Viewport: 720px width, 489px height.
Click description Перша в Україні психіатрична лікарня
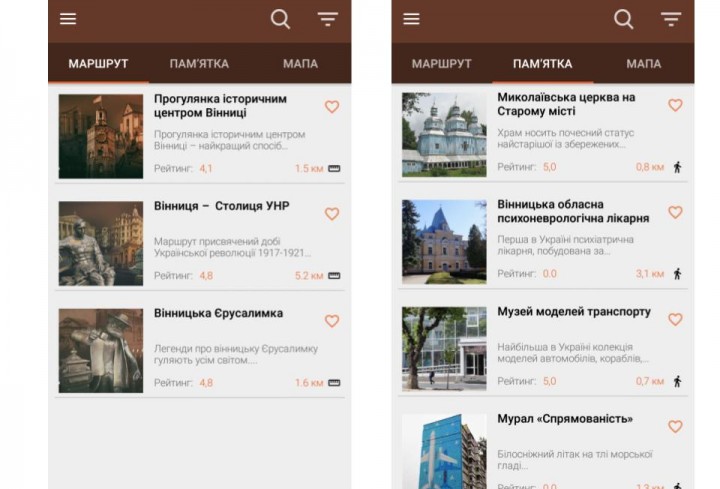click(x=566, y=245)
